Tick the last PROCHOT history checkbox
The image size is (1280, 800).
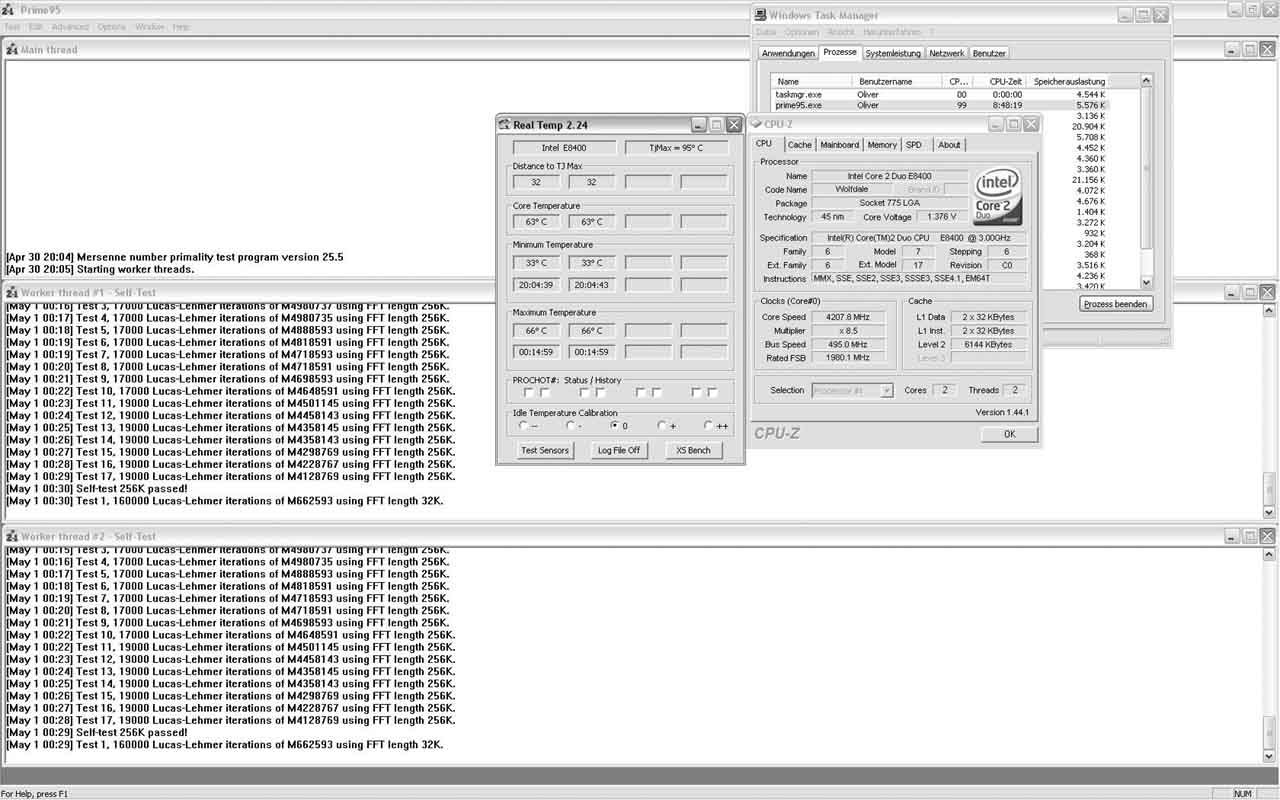[712, 393]
